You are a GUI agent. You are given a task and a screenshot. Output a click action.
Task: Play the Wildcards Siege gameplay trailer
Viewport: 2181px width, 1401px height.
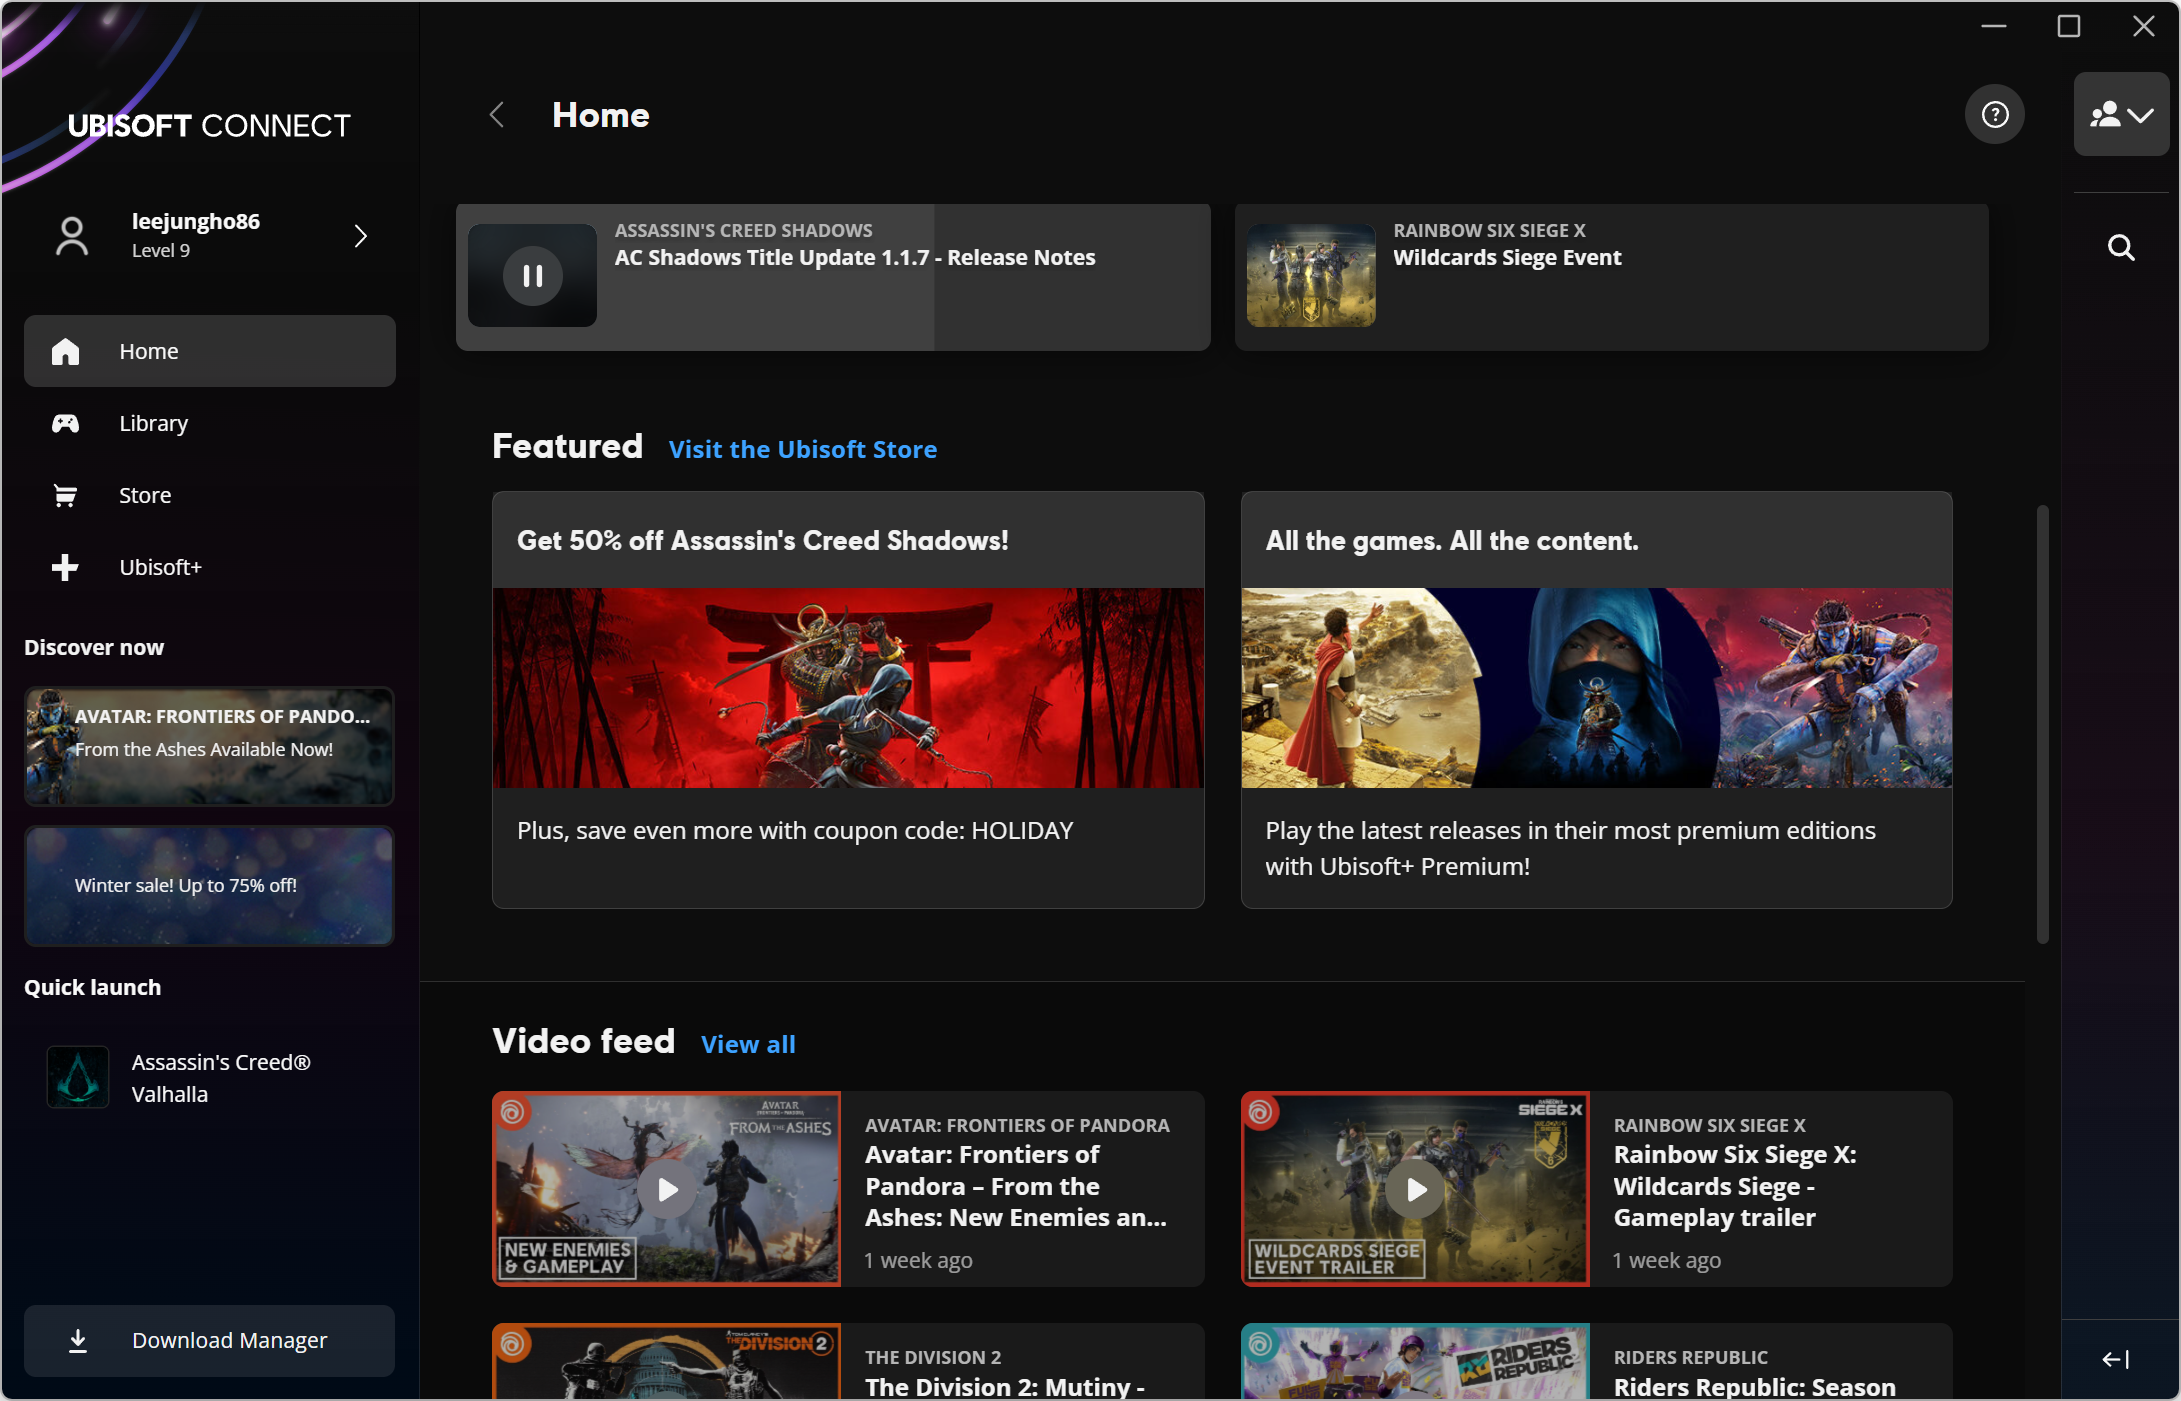pos(1415,1189)
